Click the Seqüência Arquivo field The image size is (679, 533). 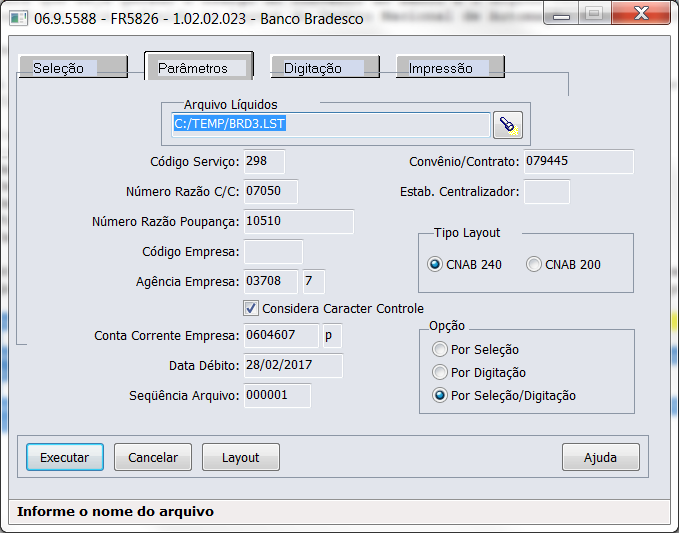pyautogui.click(x=277, y=395)
